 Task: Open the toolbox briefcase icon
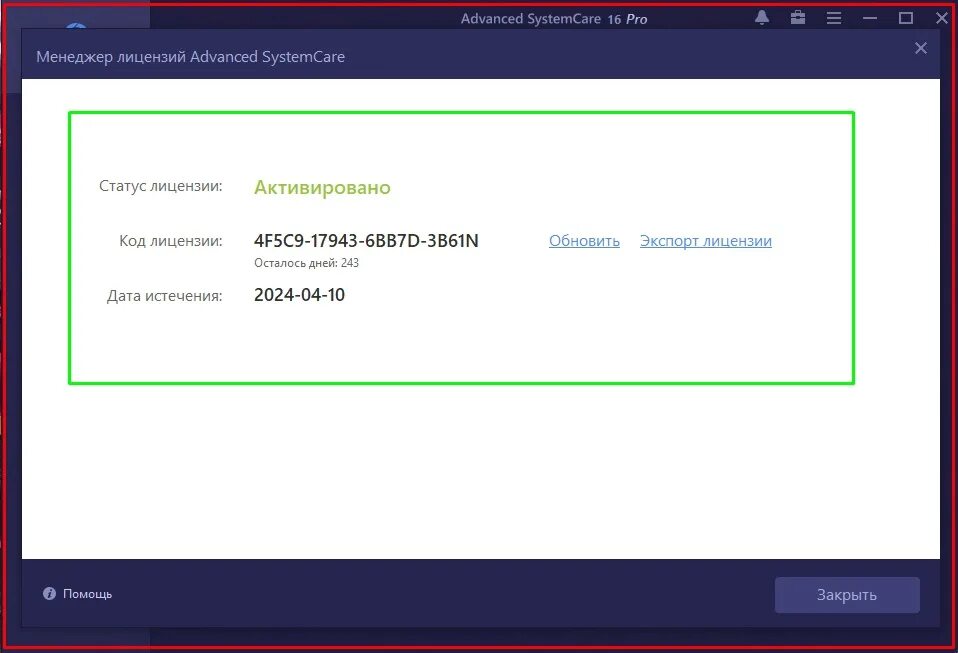[797, 18]
